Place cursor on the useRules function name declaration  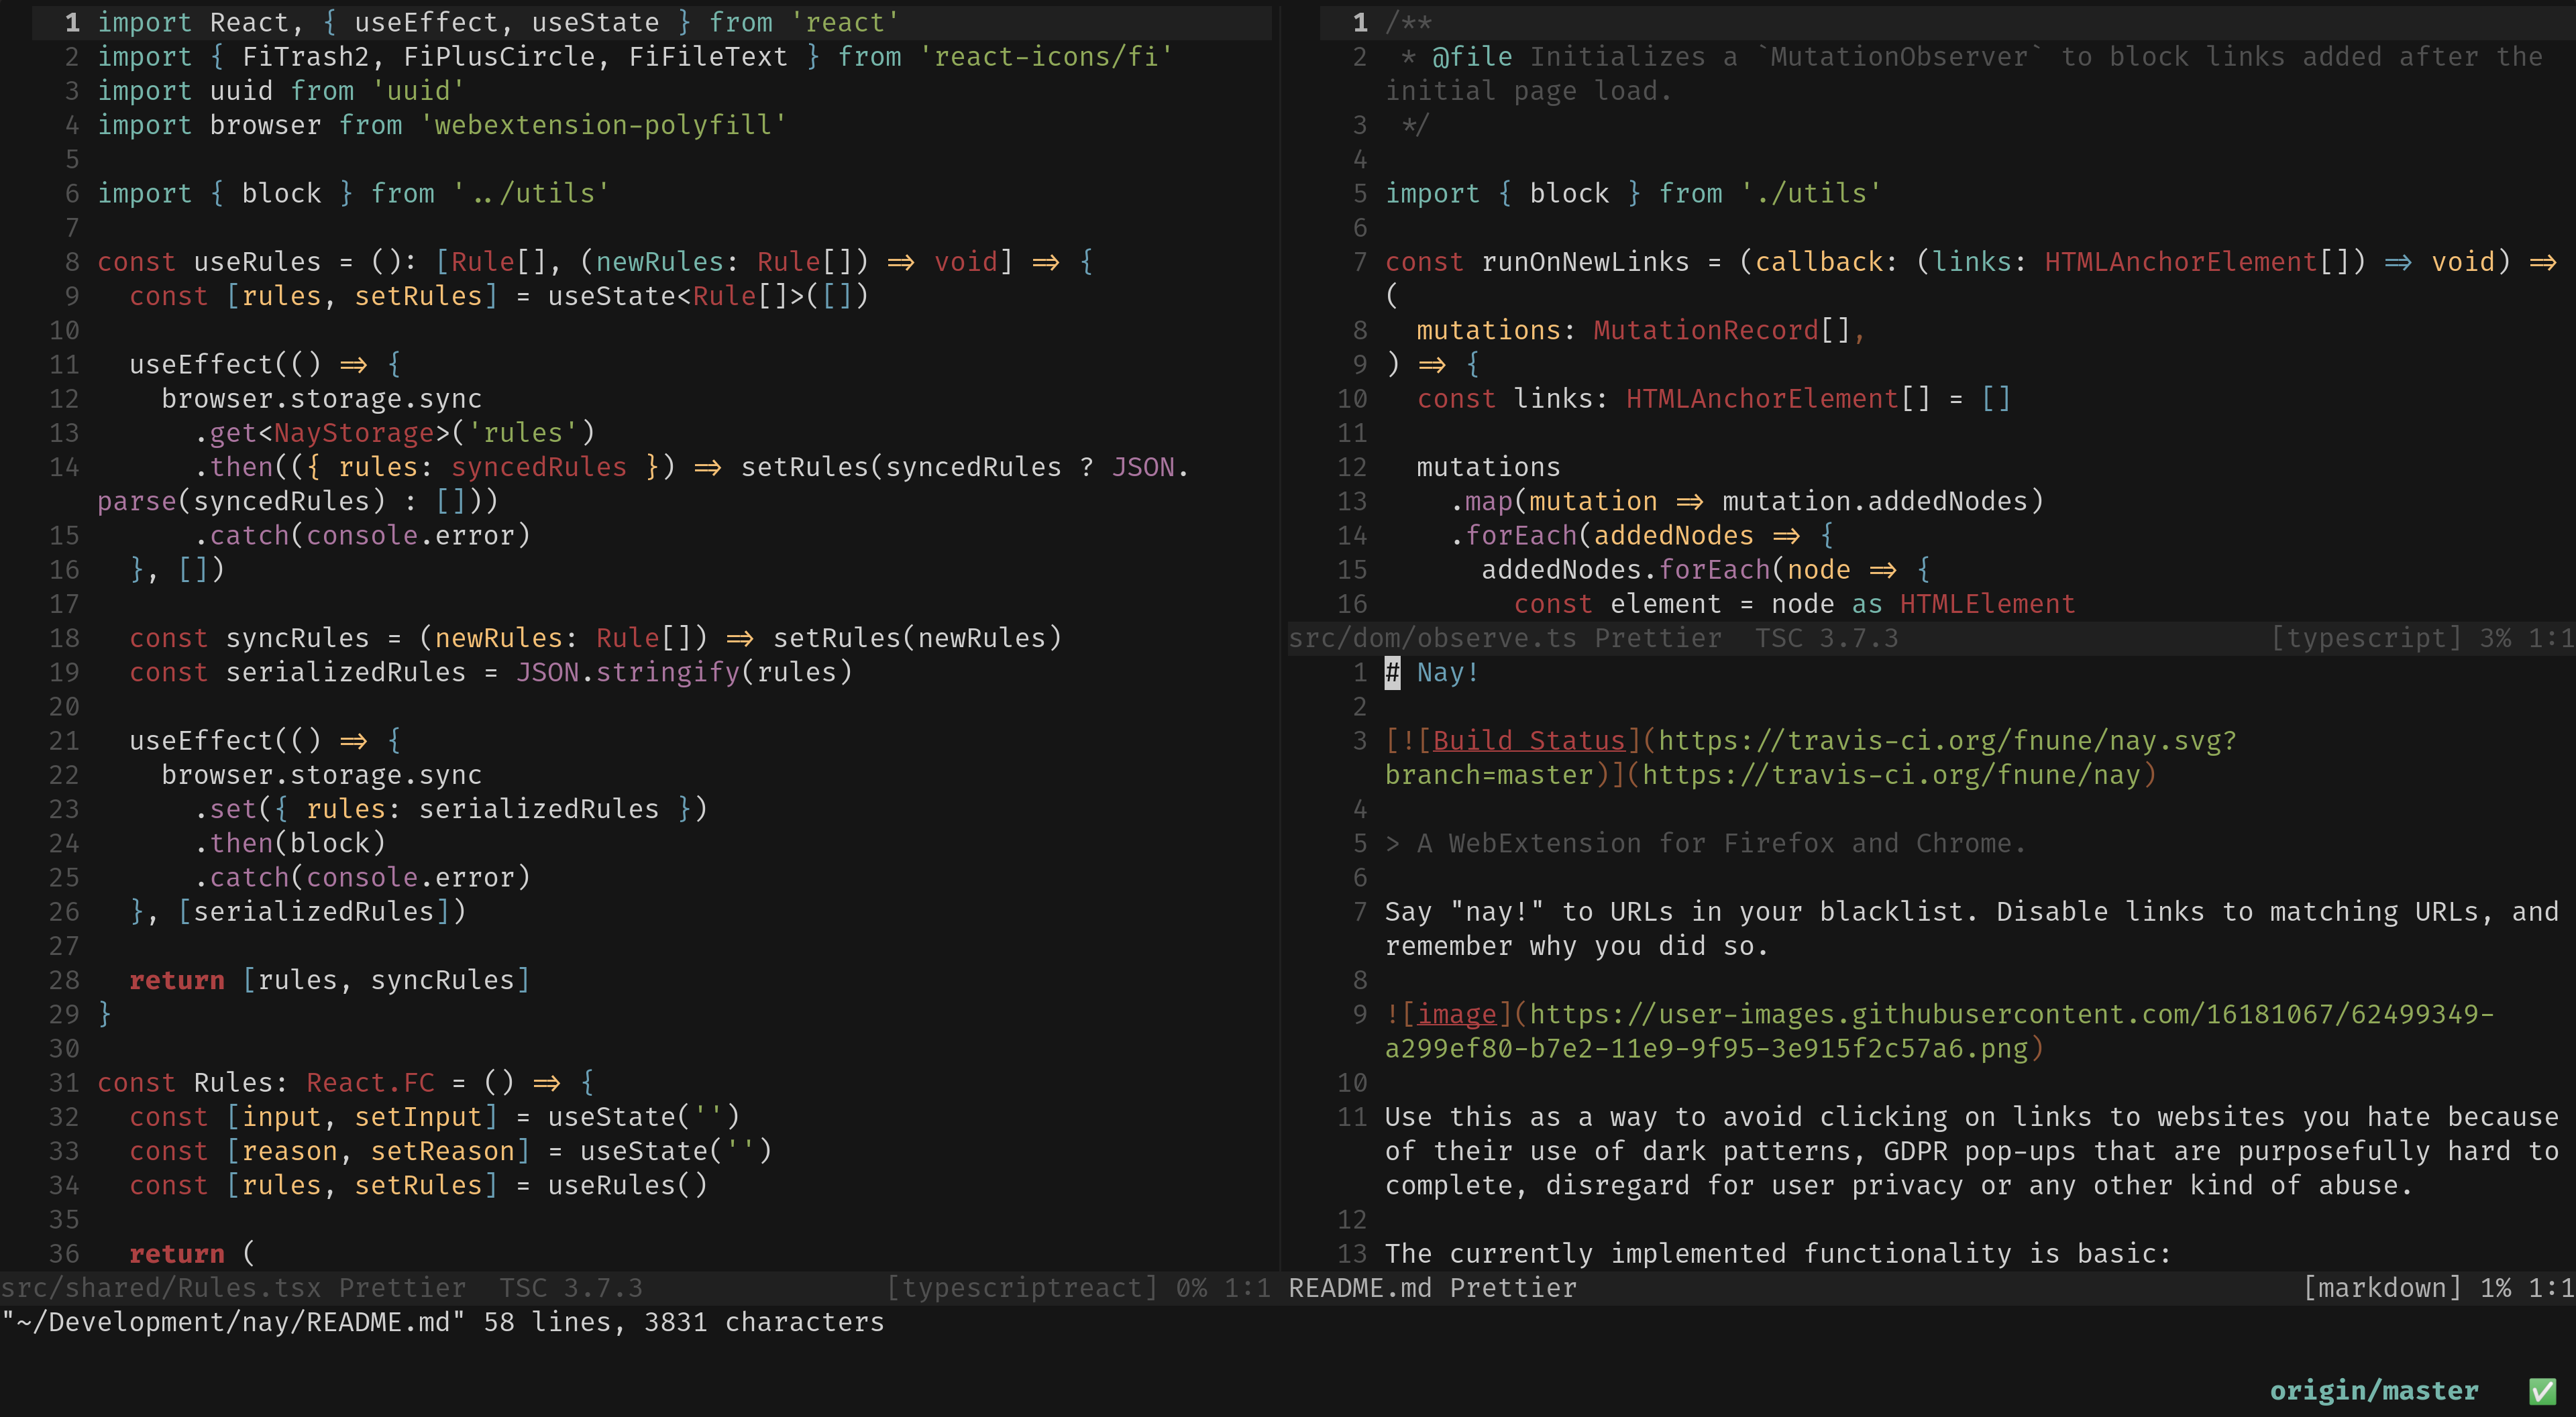[x=257, y=262]
